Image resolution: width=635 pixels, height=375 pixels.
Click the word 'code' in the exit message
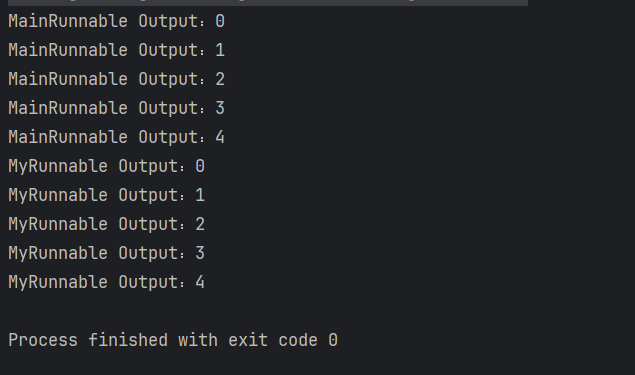(x=298, y=340)
